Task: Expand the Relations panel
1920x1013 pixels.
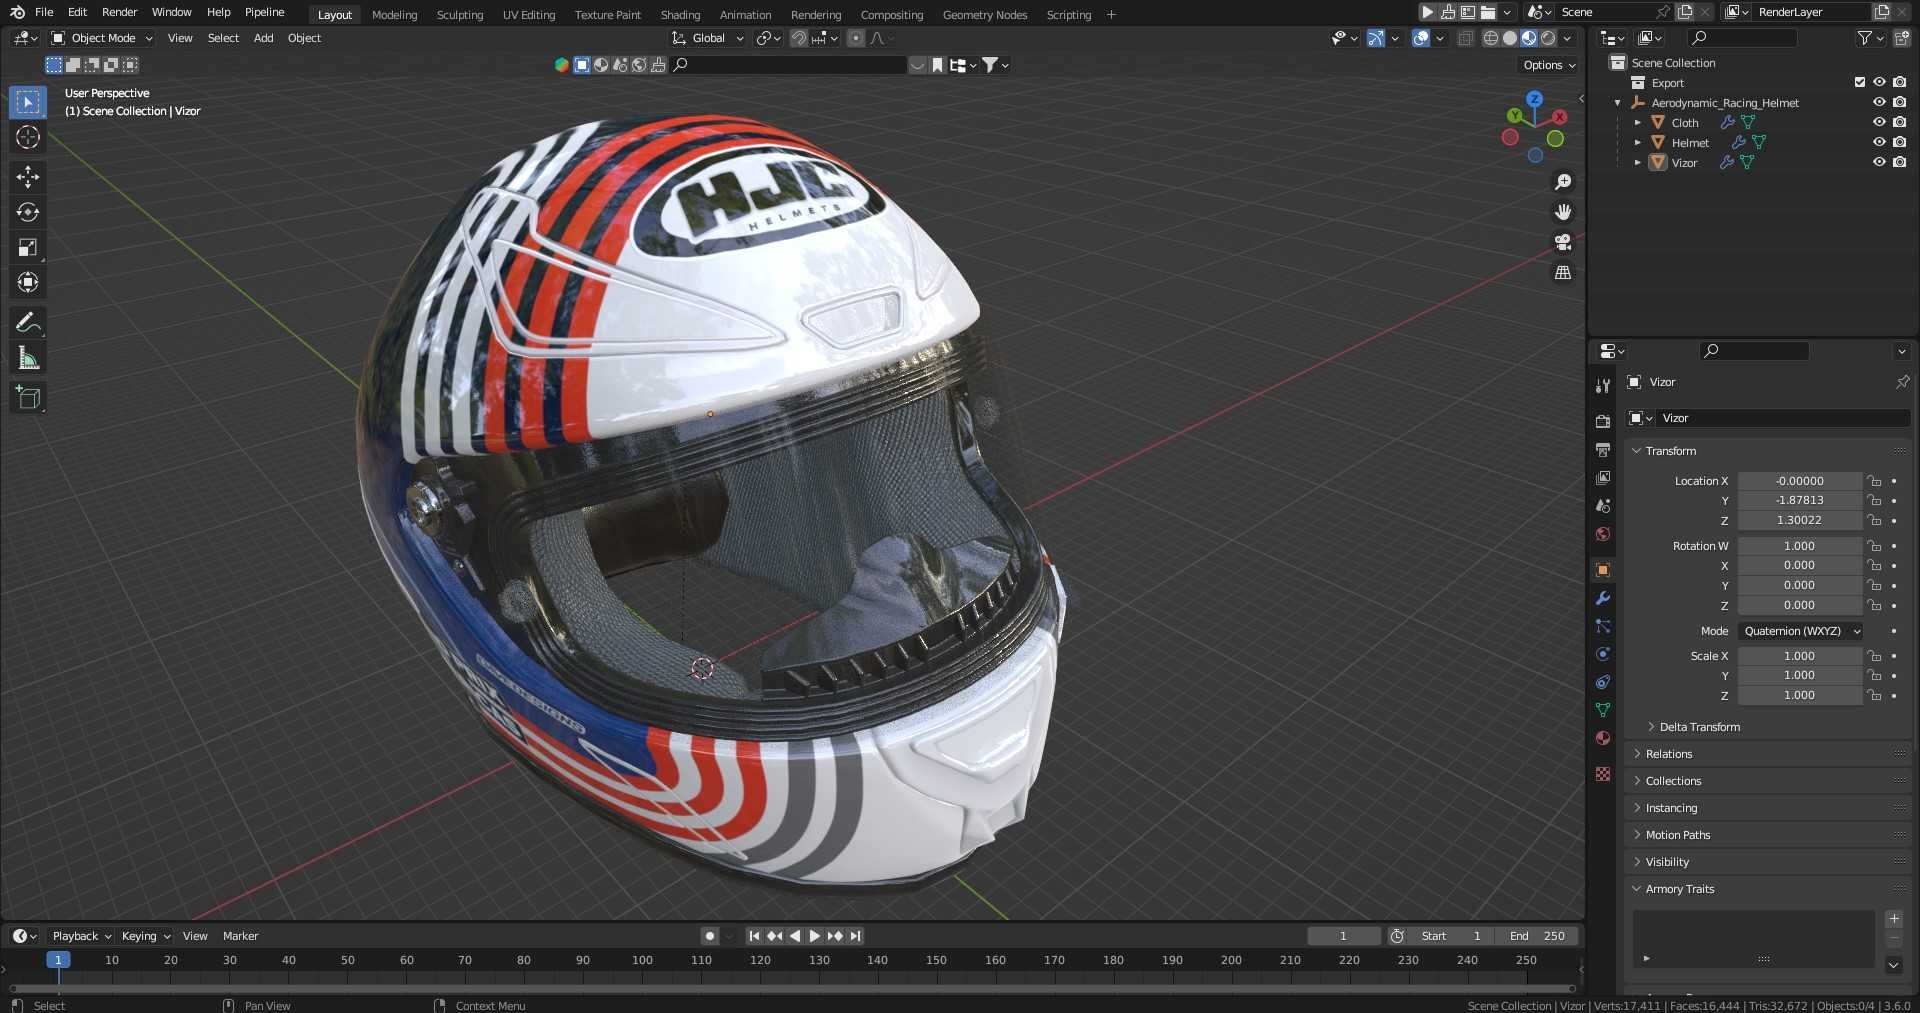Action: pyautogui.click(x=1669, y=754)
